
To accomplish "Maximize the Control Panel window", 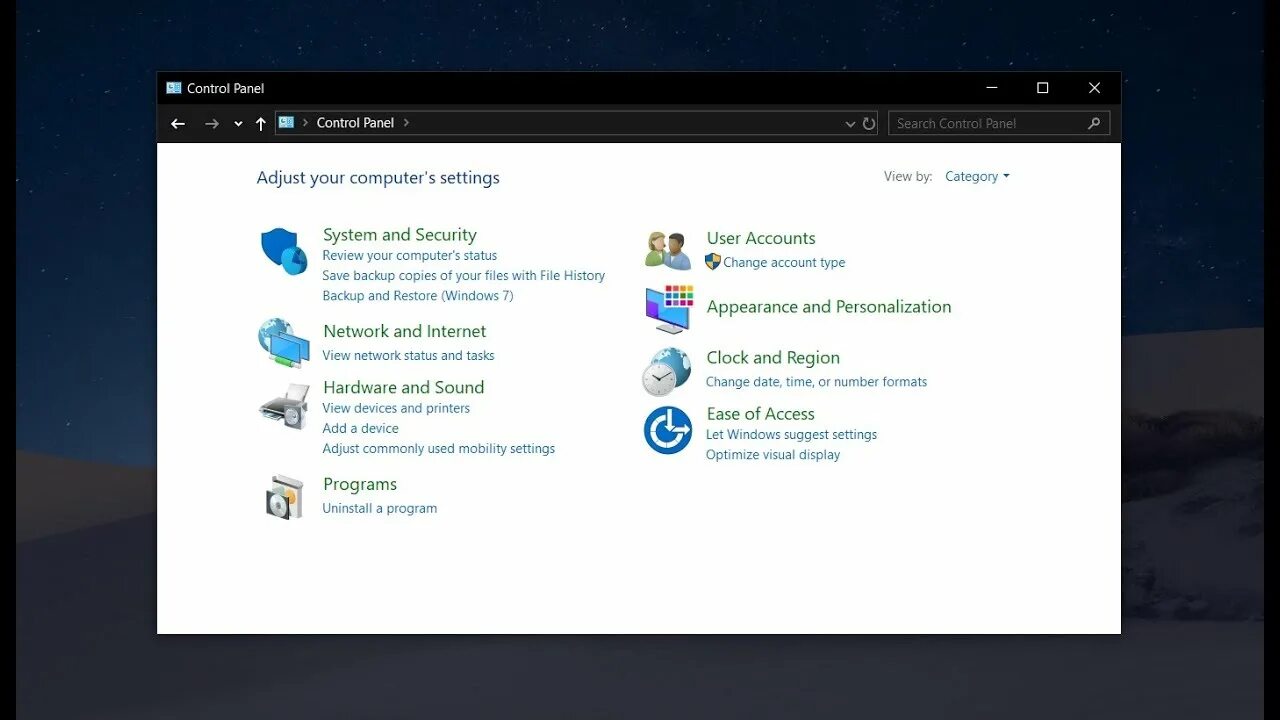I will point(1043,88).
